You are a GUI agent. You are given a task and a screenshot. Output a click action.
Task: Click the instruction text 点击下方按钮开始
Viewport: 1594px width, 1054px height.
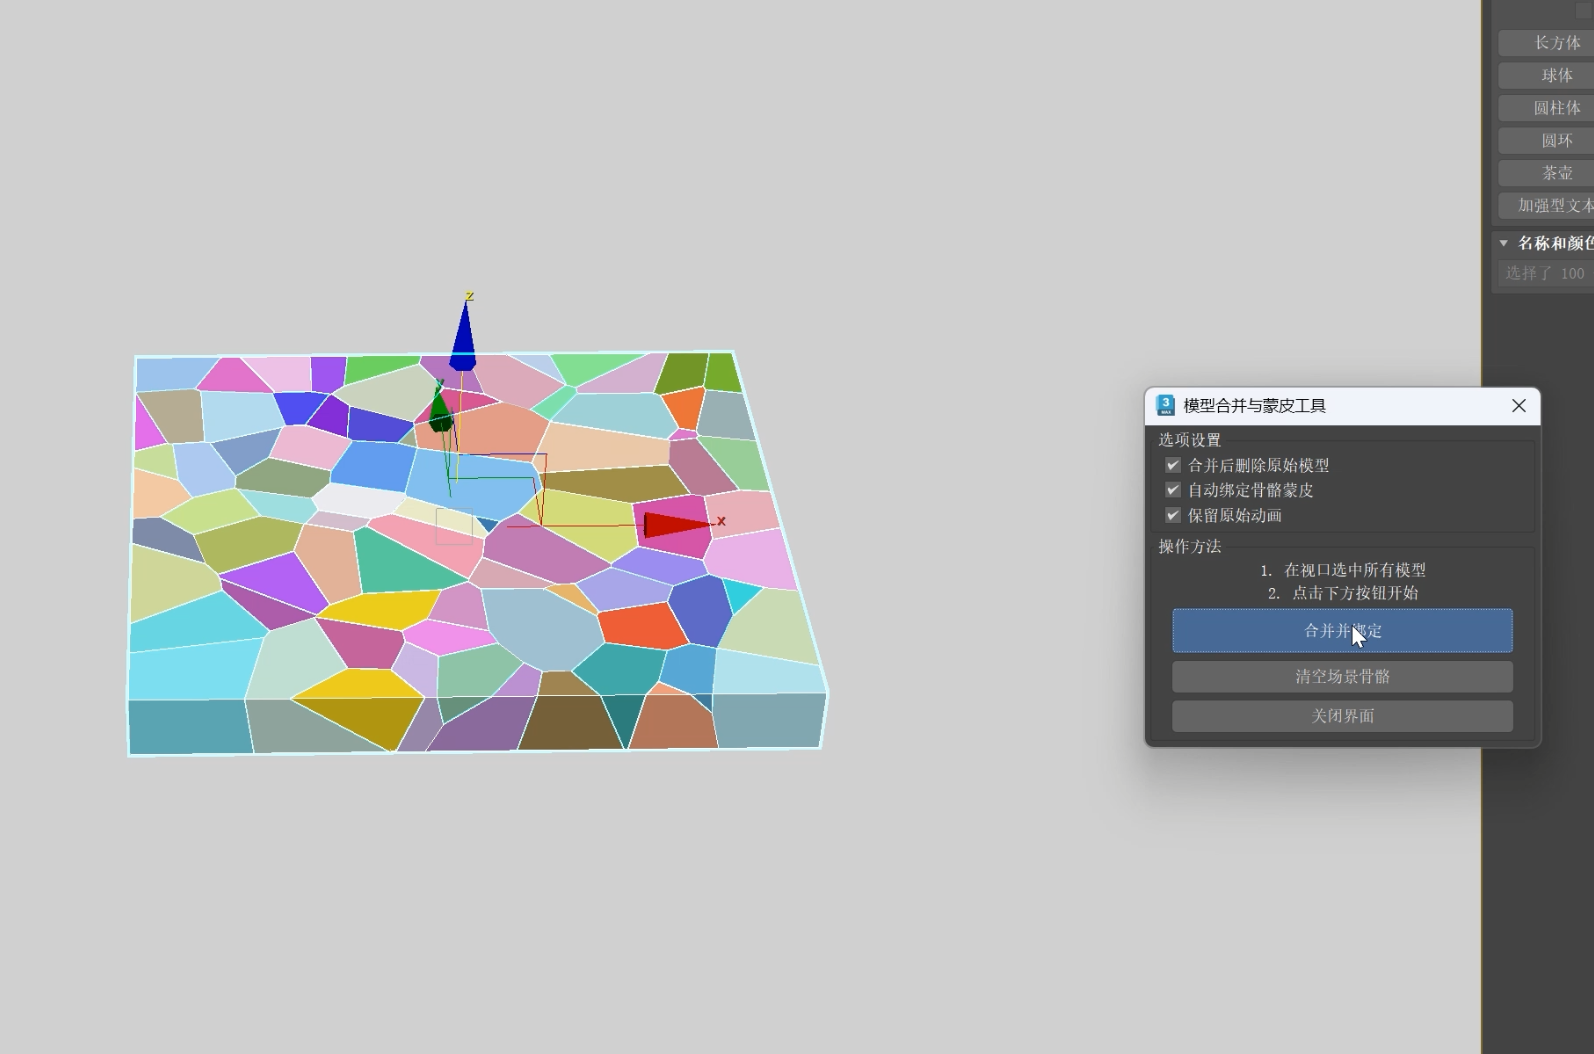pos(1355,593)
